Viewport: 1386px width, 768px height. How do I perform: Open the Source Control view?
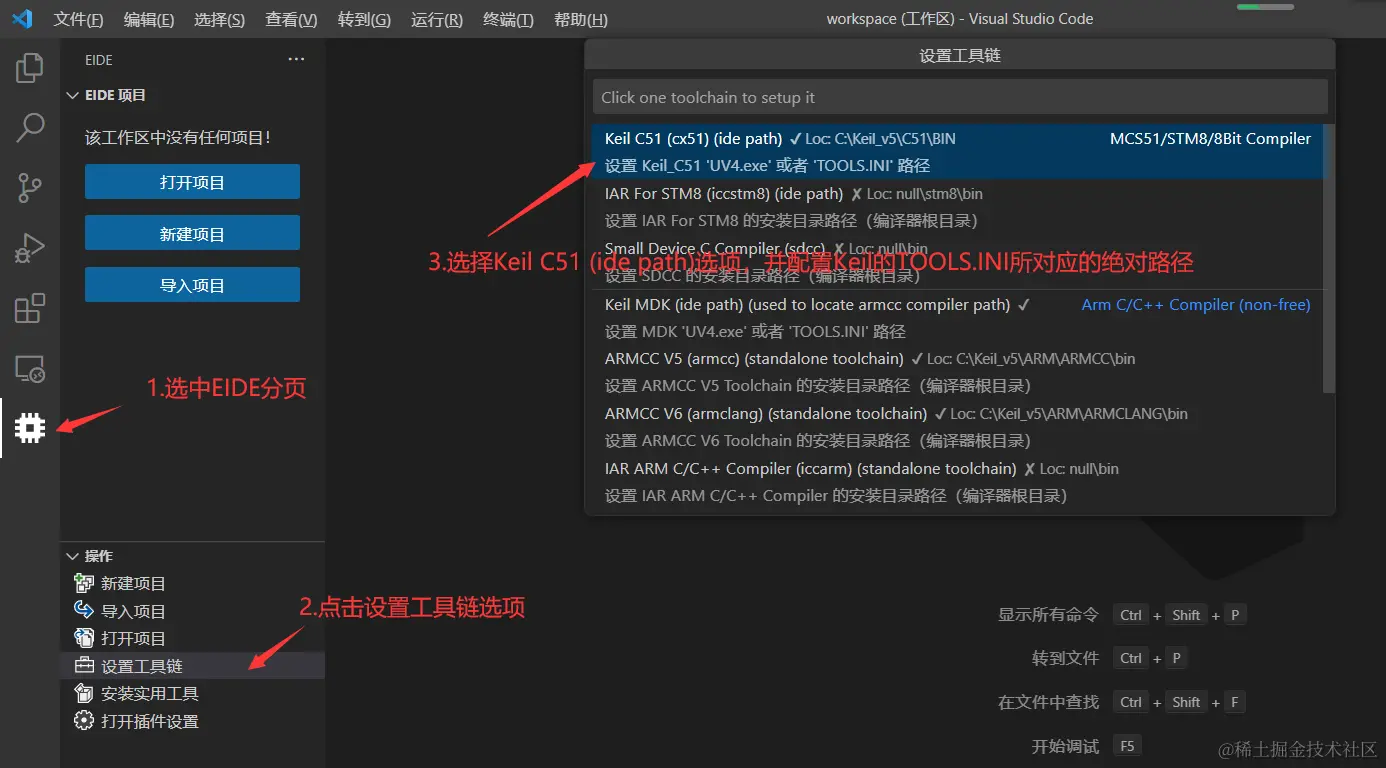point(30,187)
